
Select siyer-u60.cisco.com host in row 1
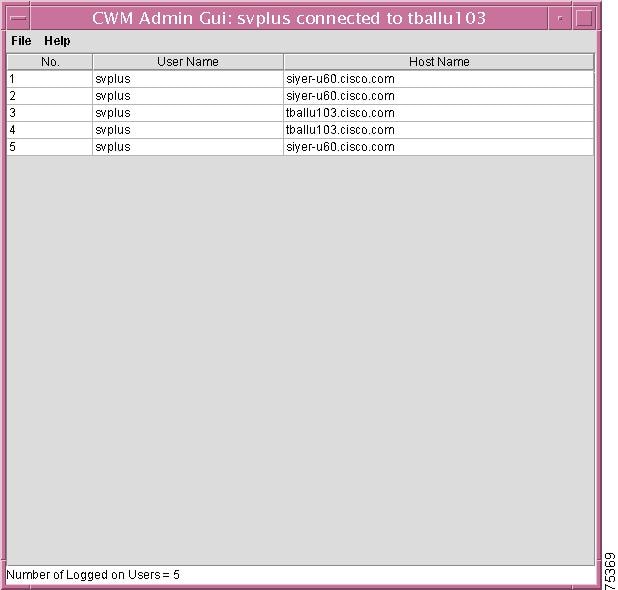click(439, 79)
